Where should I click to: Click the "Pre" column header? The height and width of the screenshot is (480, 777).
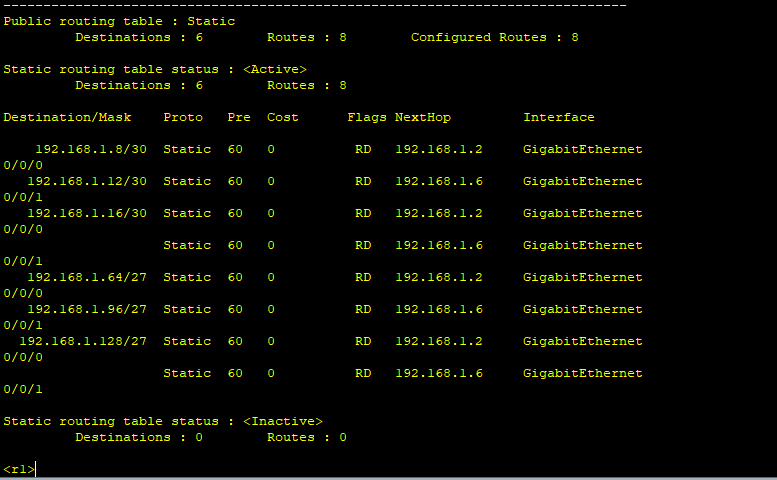click(x=239, y=117)
